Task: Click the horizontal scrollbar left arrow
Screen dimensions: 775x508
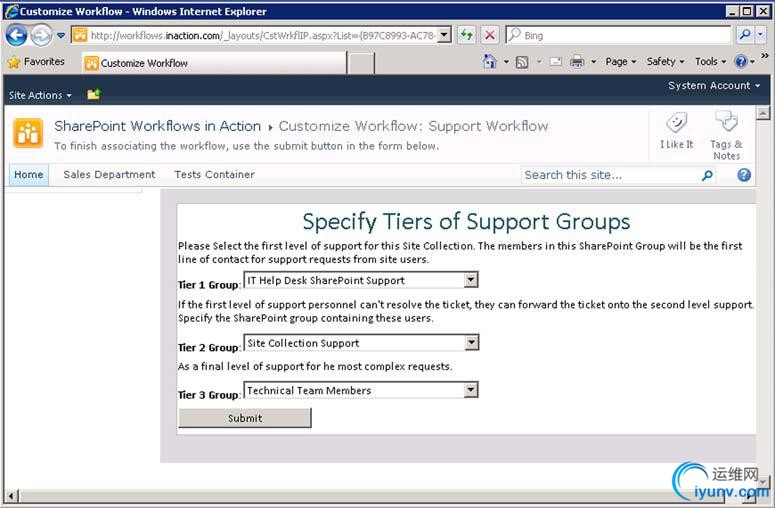Action: [11, 496]
